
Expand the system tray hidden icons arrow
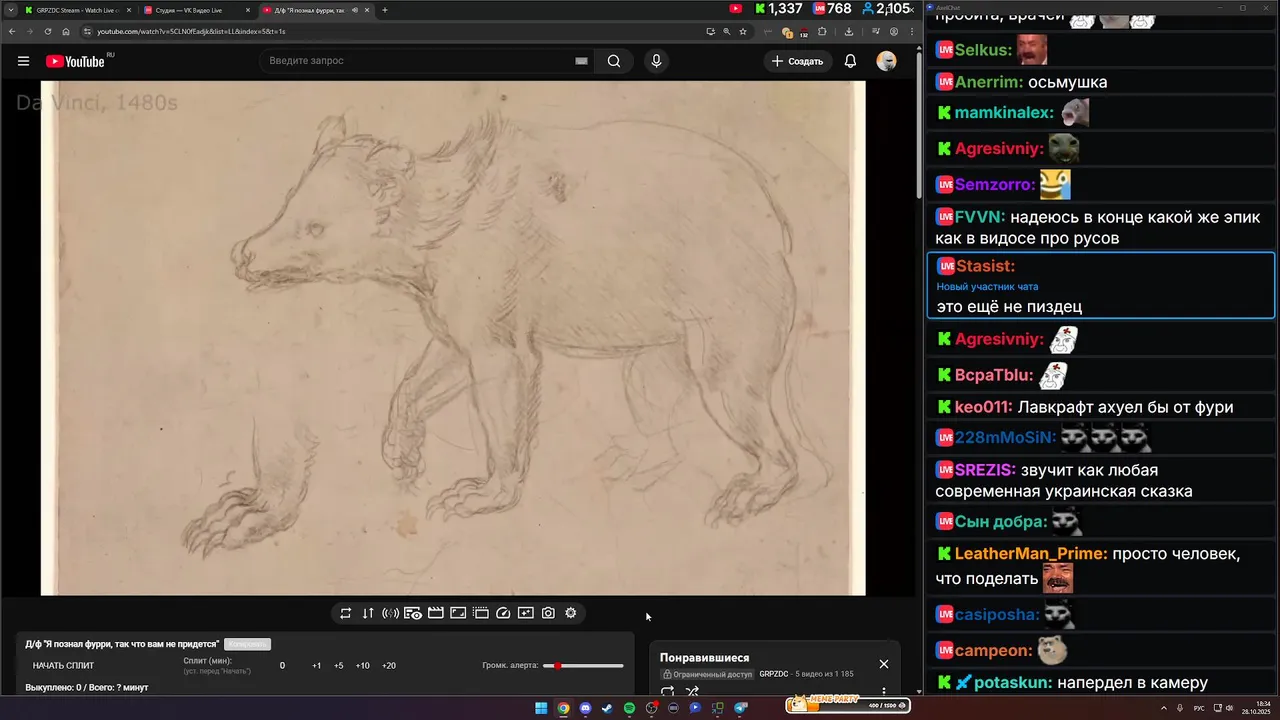click(1165, 708)
